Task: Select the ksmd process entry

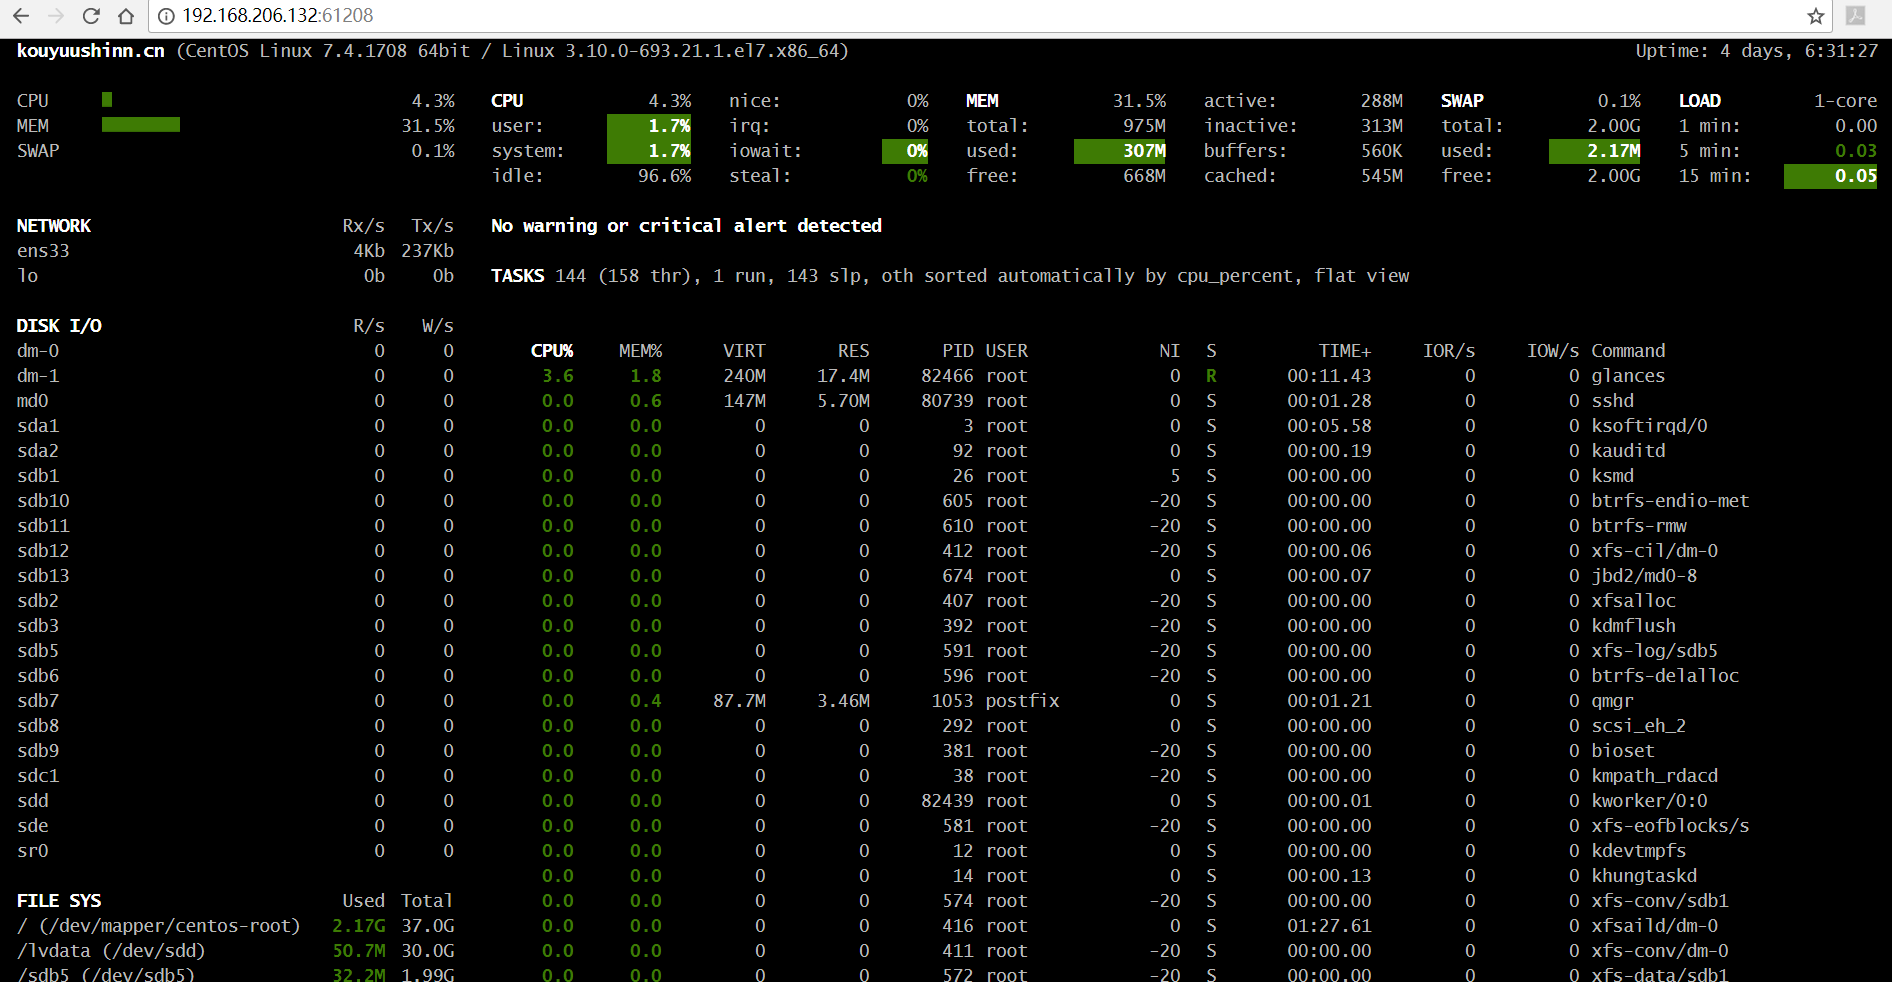Action: tap(1185, 476)
